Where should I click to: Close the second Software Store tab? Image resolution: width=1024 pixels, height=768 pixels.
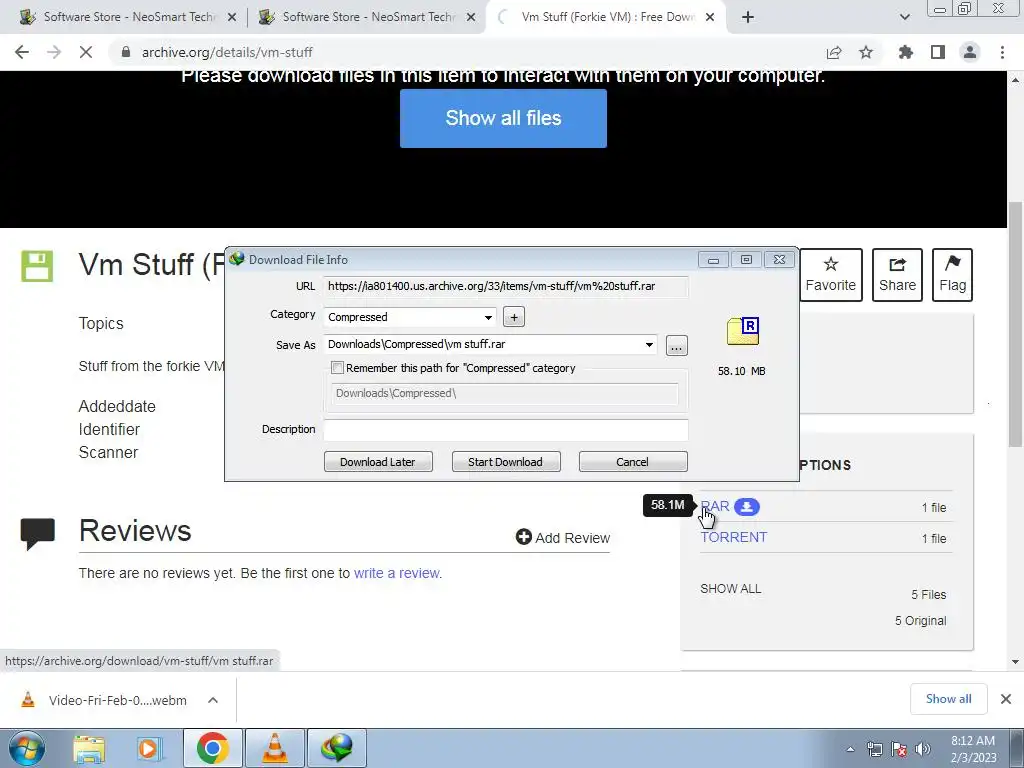[471, 18]
